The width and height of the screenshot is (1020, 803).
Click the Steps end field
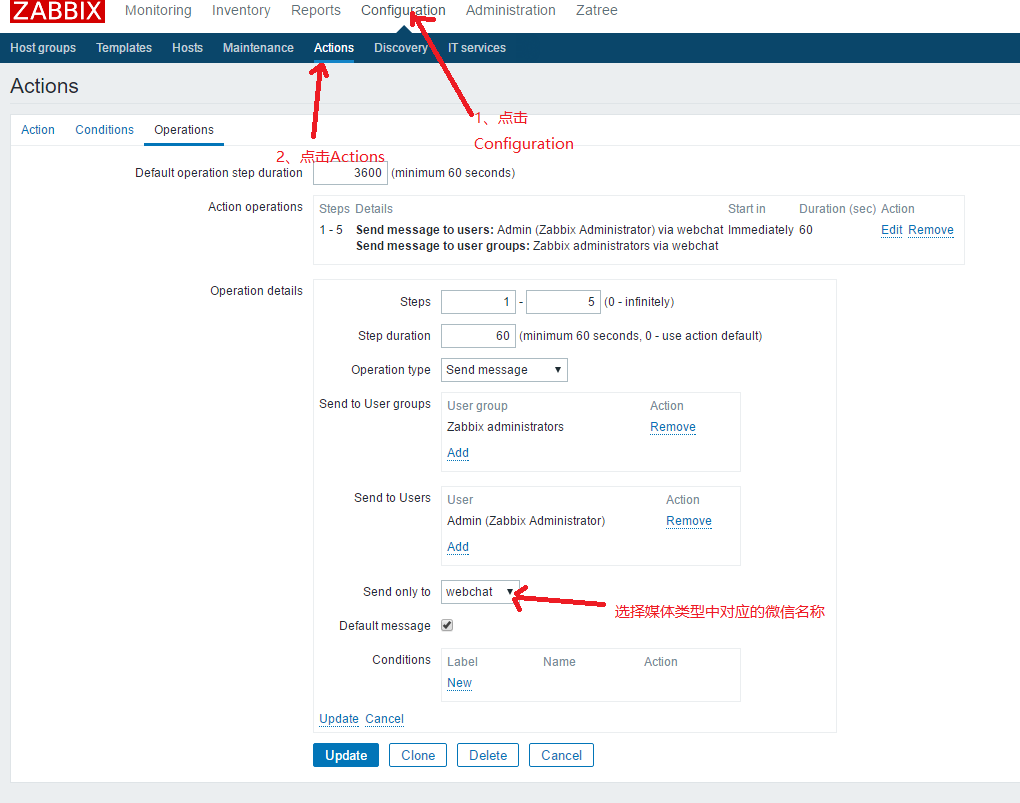563,302
